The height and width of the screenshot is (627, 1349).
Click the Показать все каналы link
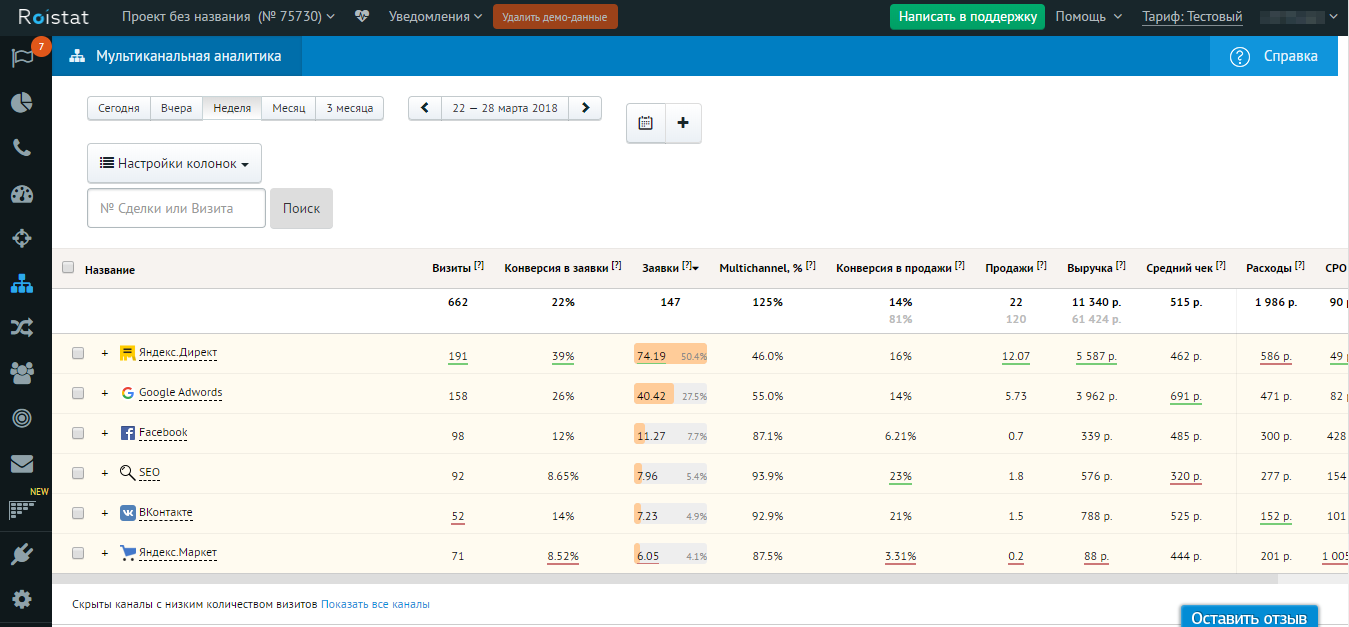click(375, 604)
